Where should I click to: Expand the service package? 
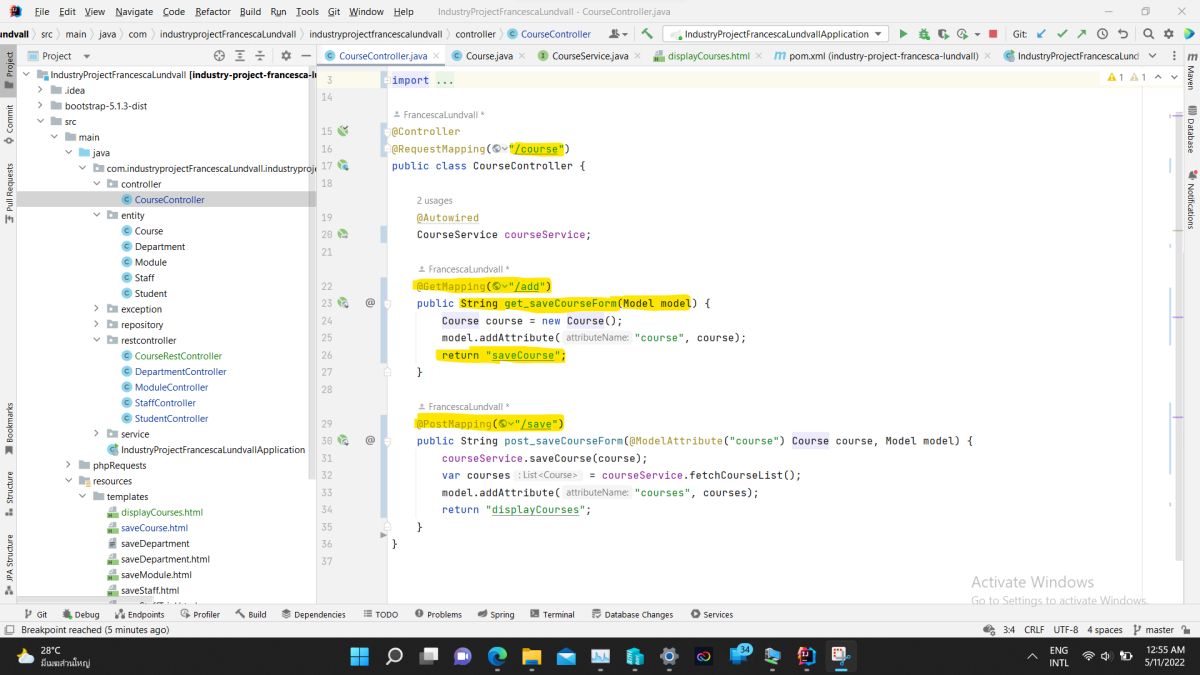tap(97, 434)
